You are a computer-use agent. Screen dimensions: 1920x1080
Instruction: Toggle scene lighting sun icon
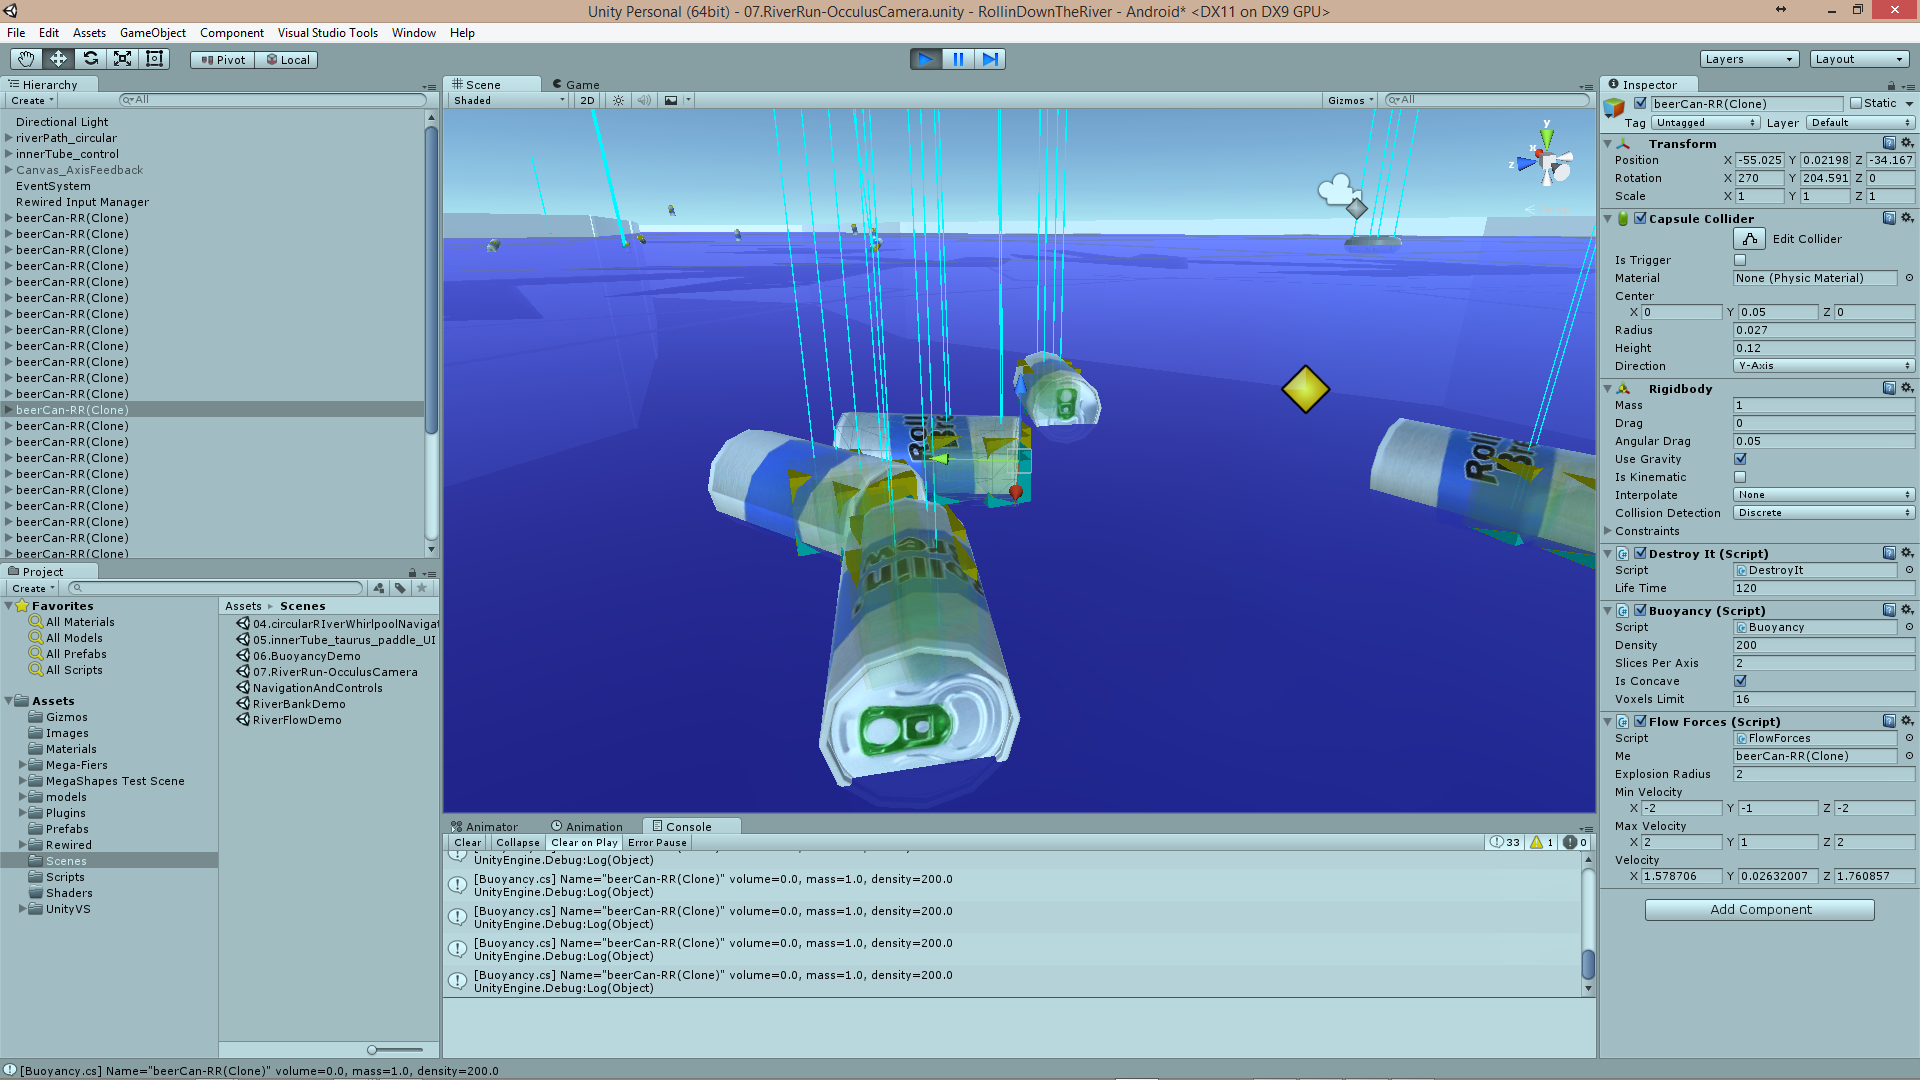[618, 100]
